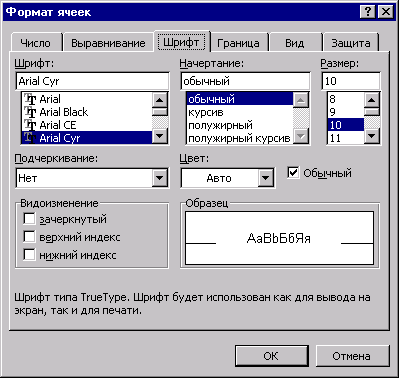Click the Размер size input field

click(x=351, y=81)
